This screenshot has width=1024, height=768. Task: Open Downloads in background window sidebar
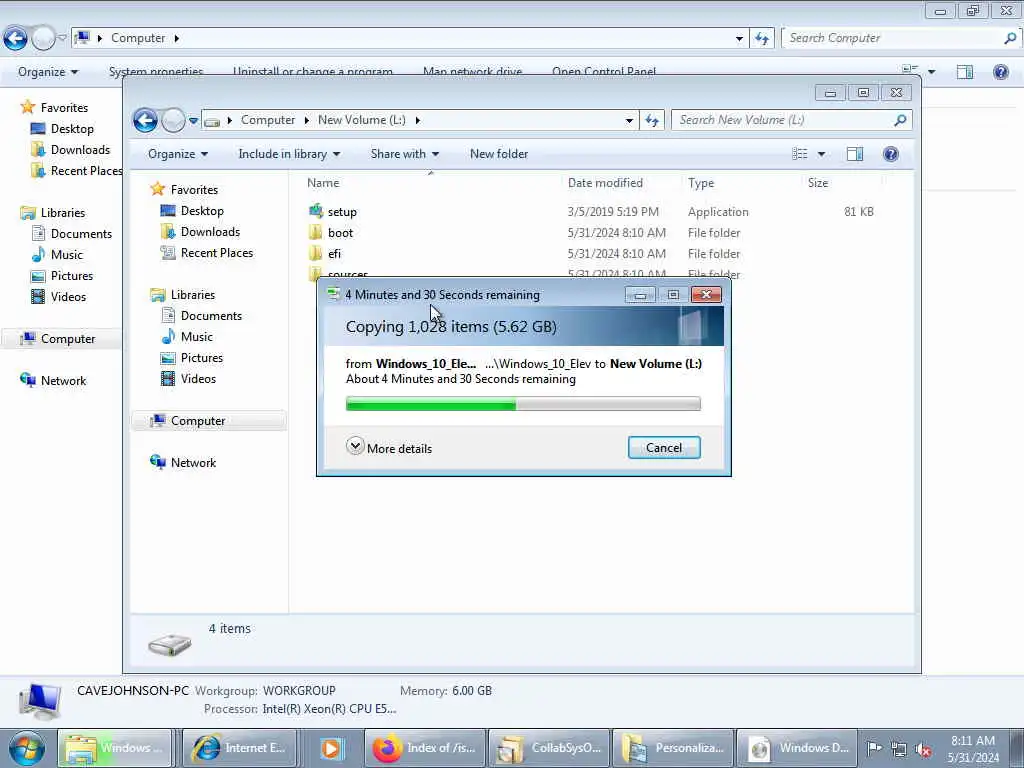click(80, 150)
